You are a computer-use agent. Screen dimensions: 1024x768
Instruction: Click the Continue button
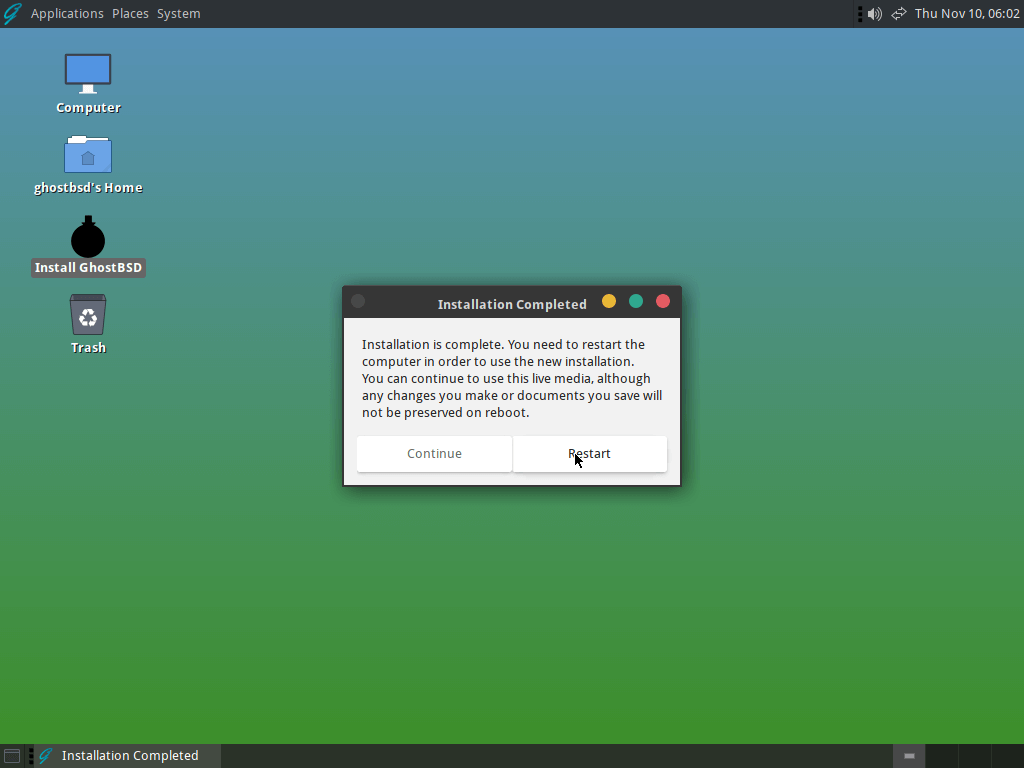coord(434,453)
